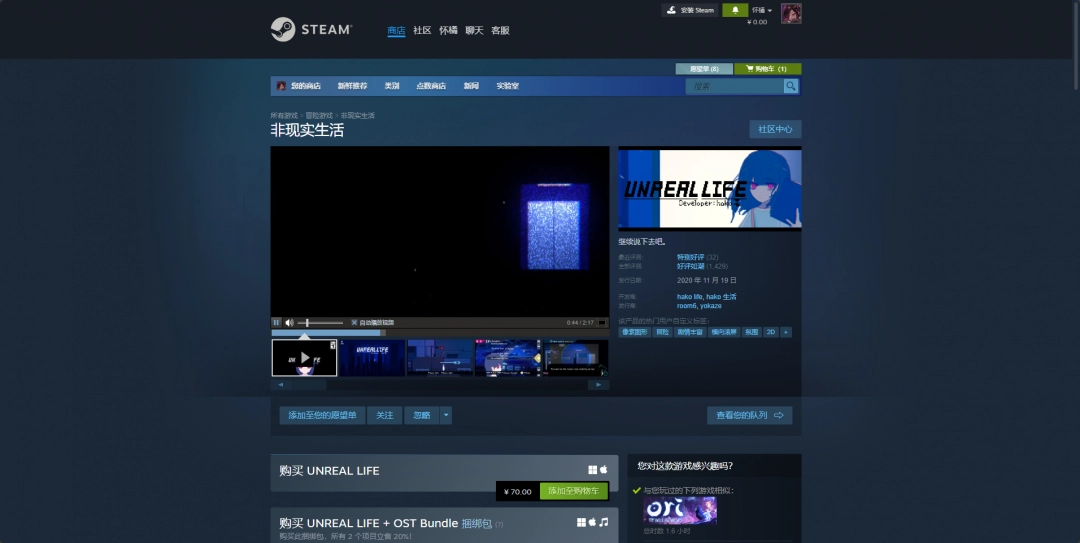Screen dimensions: 1080x543
Task: Go to the 社区 tab in header
Action: click(422, 31)
